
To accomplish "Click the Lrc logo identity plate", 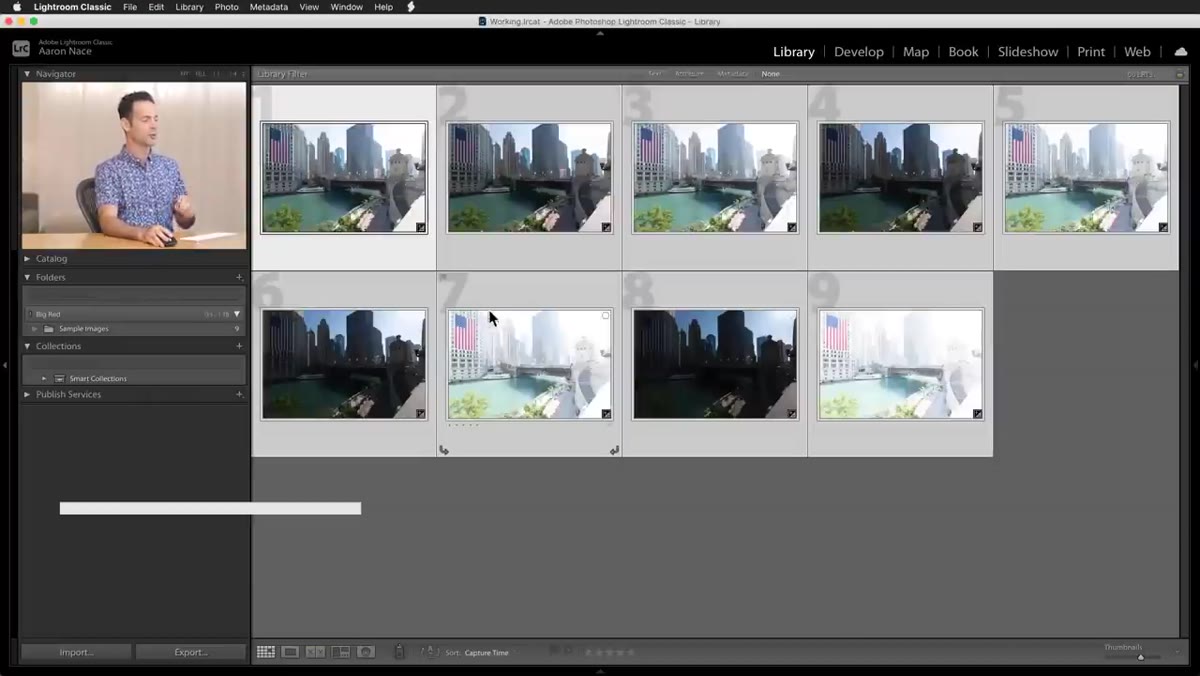I will pos(21,48).
